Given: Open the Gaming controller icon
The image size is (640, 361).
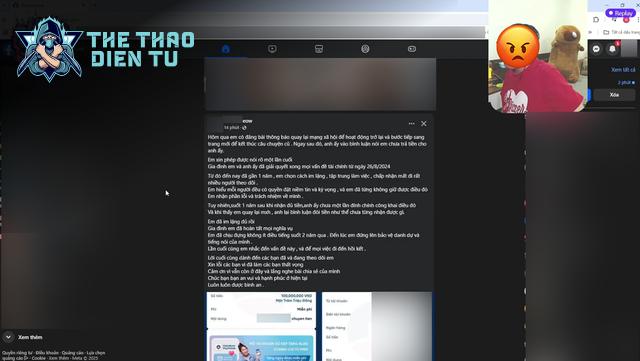Looking at the screenshot, I should (412, 49).
